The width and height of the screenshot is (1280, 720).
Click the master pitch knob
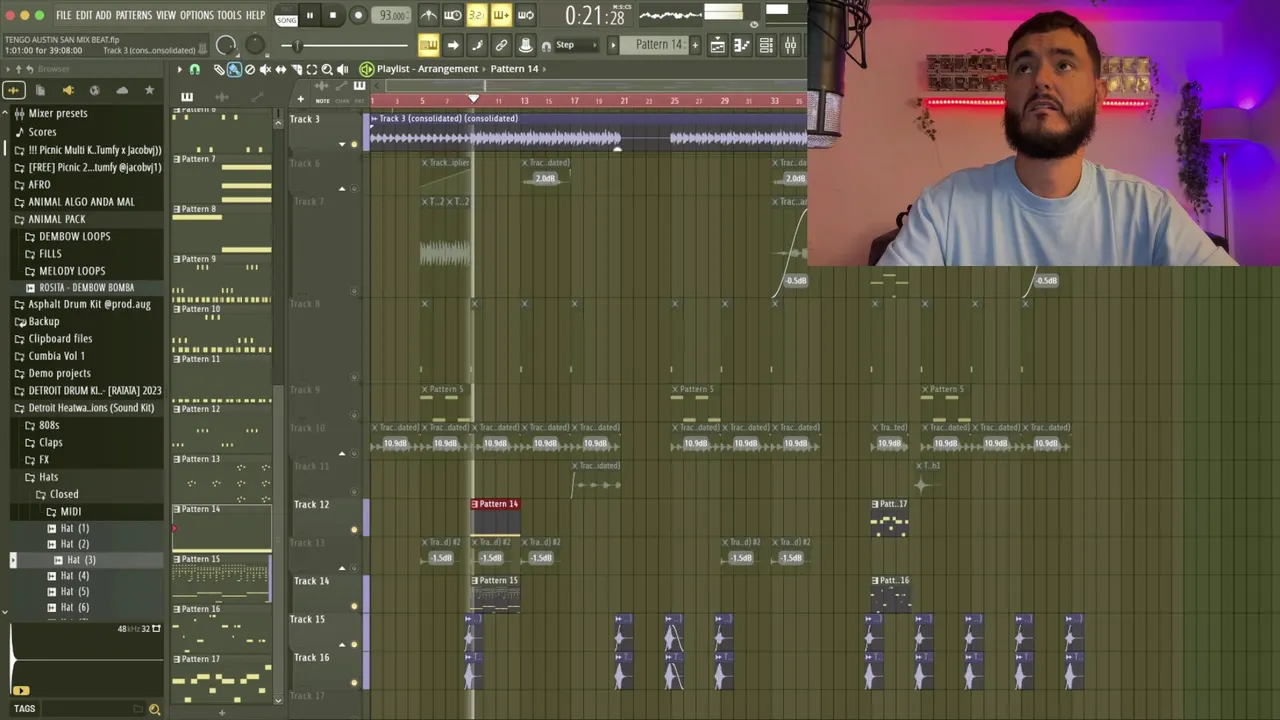(255, 44)
